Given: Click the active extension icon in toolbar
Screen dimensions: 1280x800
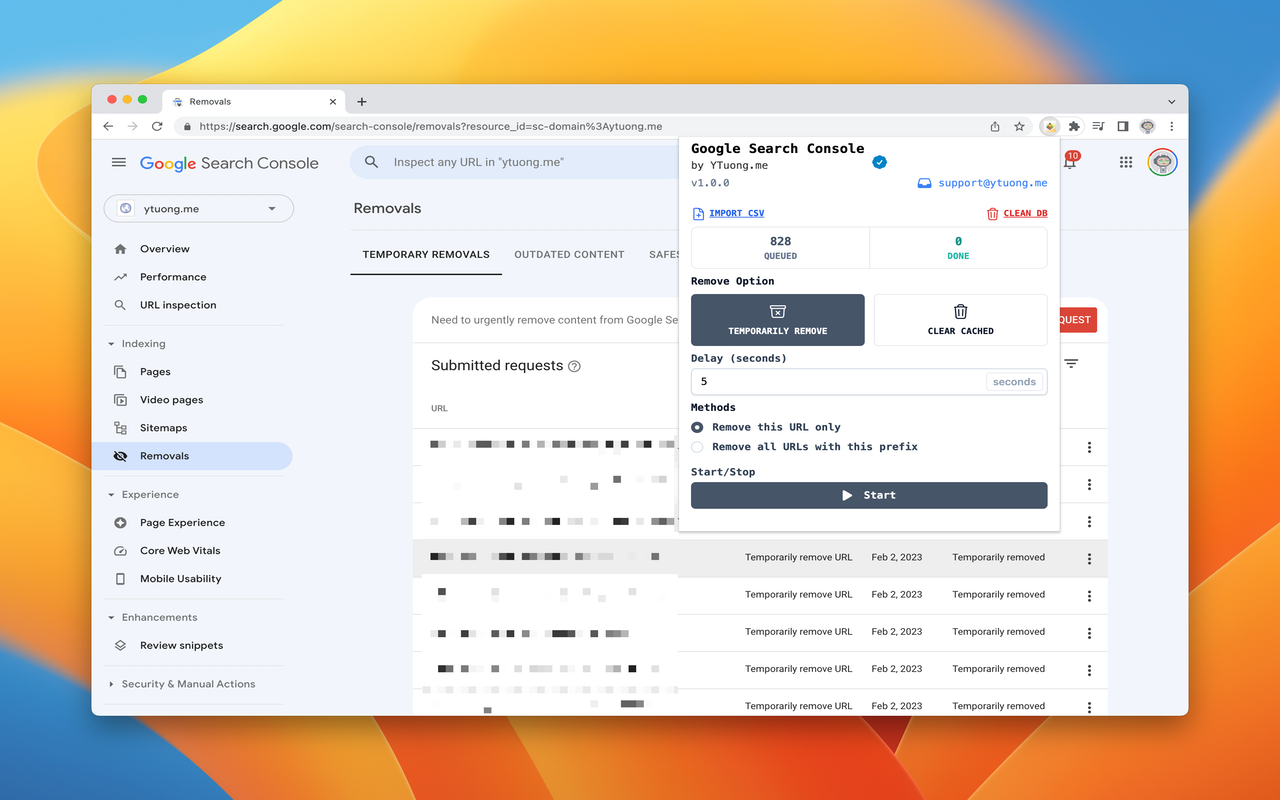Looking at the screenshot, I should pyautogui.click(x=1049, y=126).
